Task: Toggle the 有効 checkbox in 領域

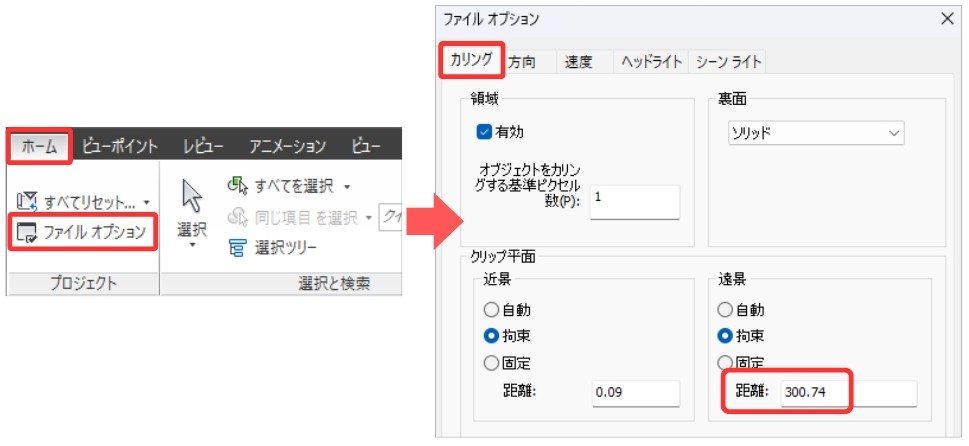Action: point(484,132)
